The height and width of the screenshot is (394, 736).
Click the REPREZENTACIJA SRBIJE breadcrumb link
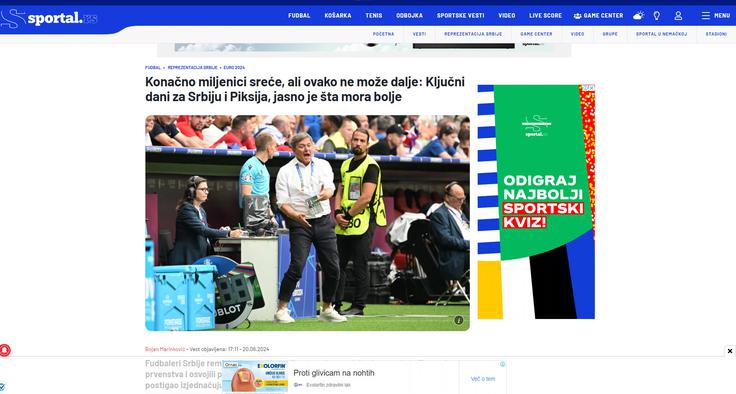pos(192,68)
